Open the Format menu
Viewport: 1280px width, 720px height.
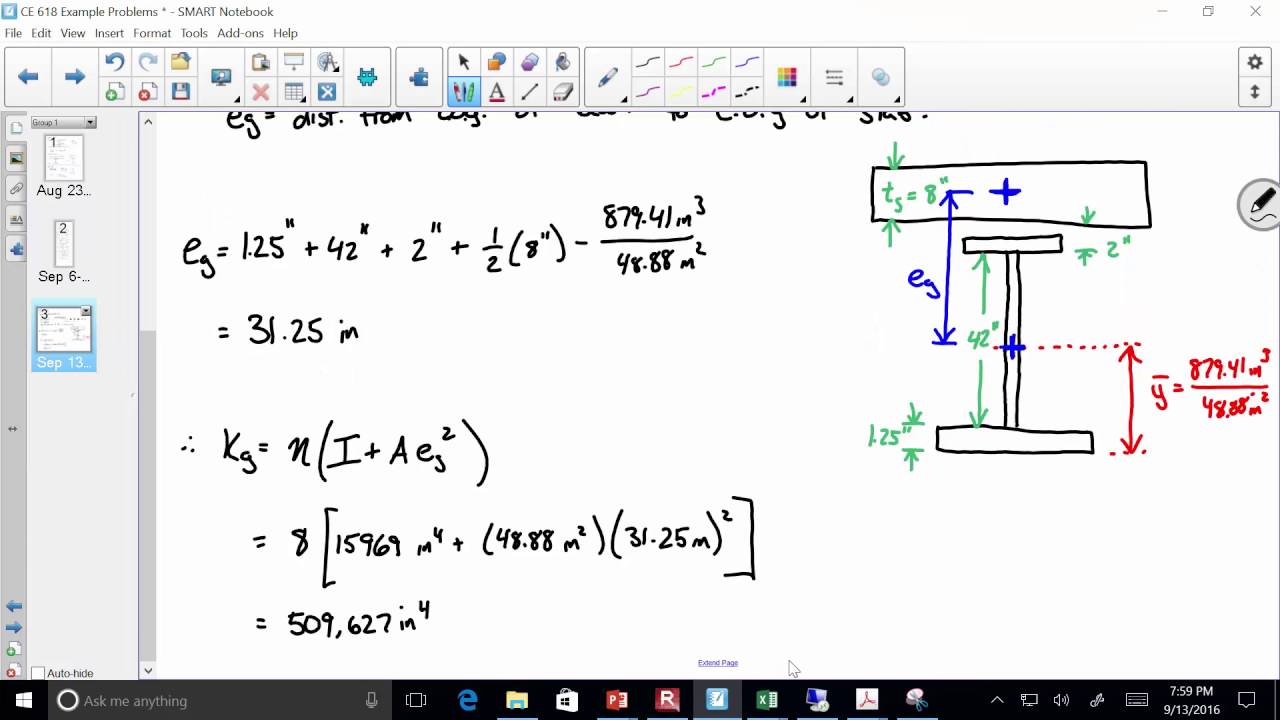[152, 33]
